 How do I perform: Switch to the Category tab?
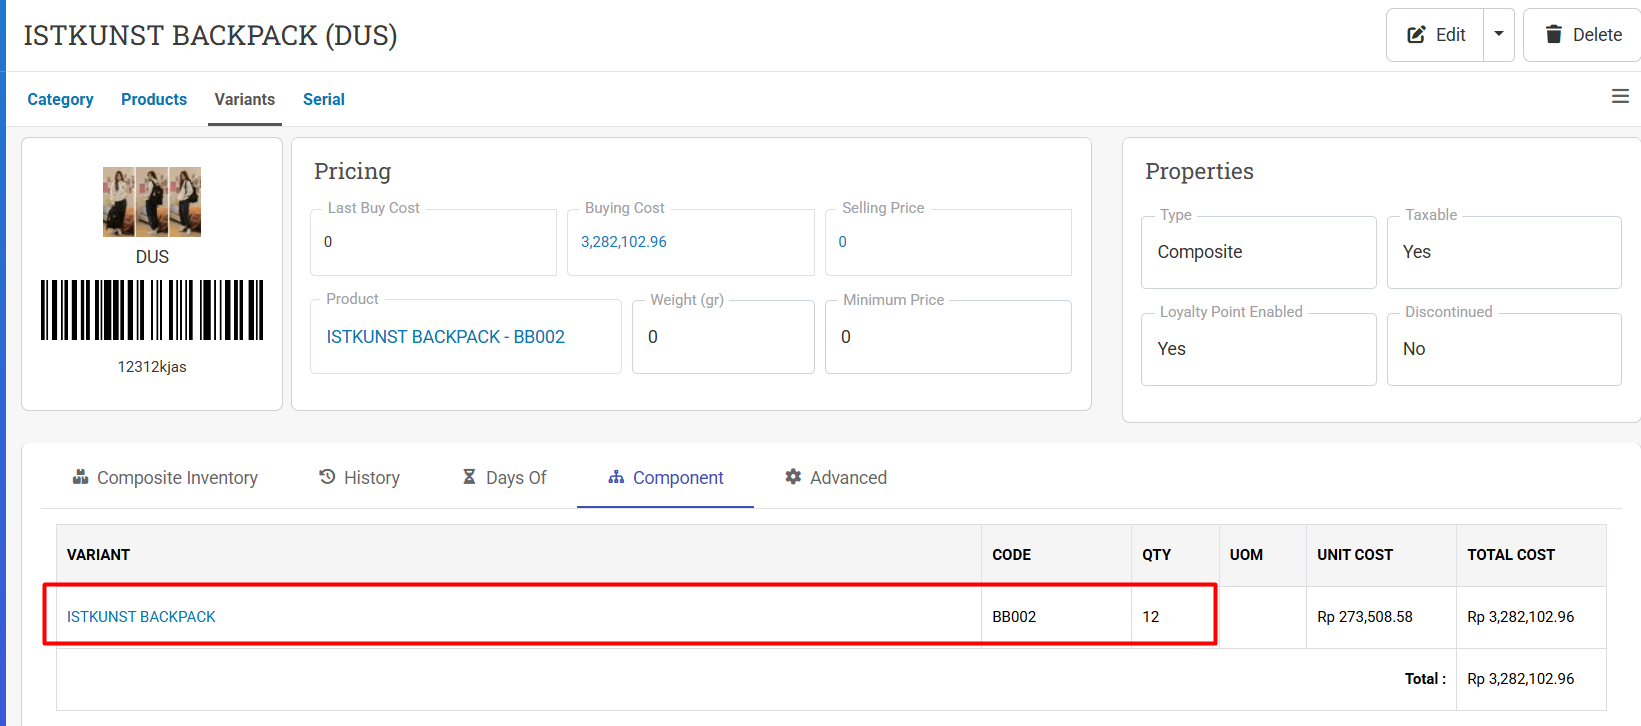pyautogui.click(x=60, y=99)
